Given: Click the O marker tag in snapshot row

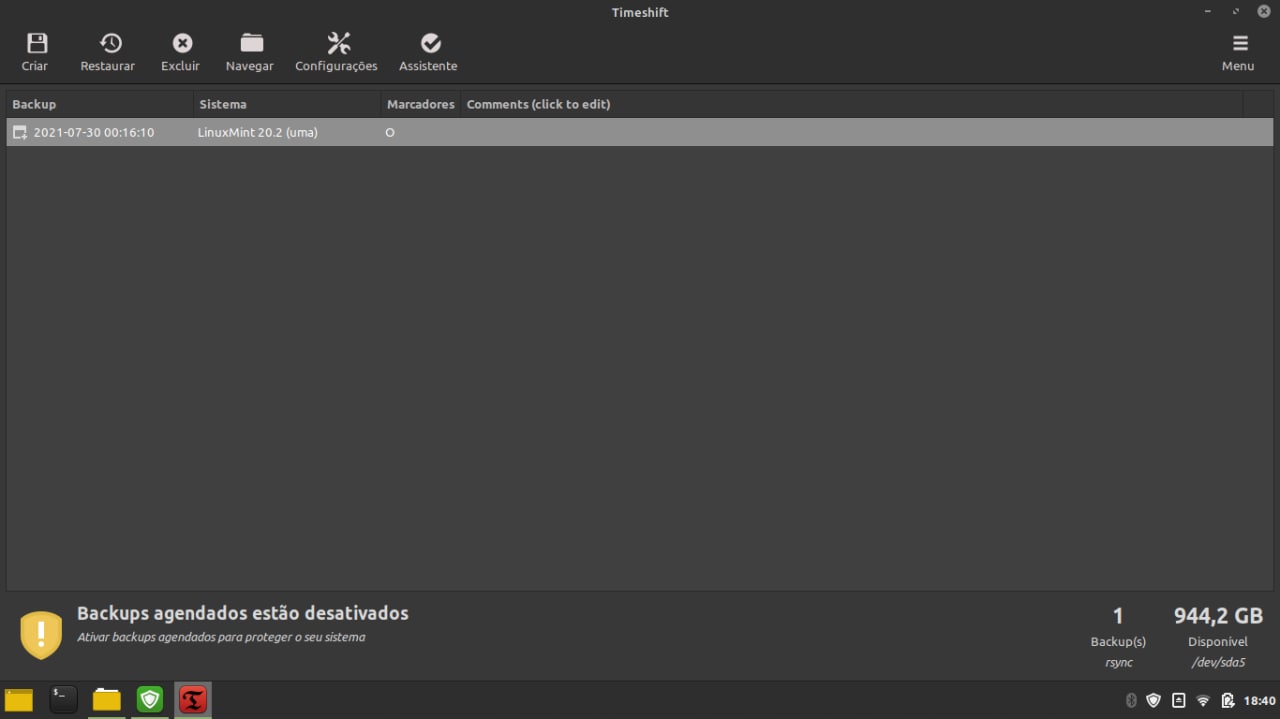Looking at the screenshot, I should pos(390,132).
